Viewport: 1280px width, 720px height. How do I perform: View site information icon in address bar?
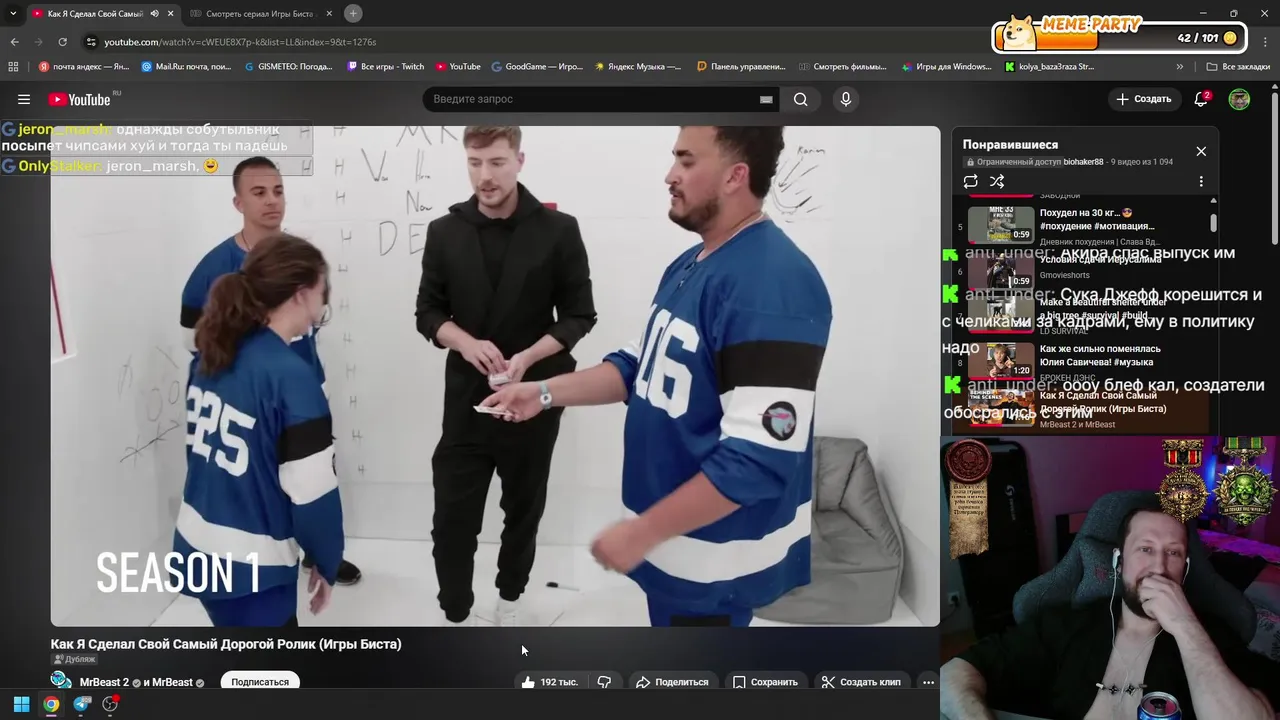(x=91, y=42)
